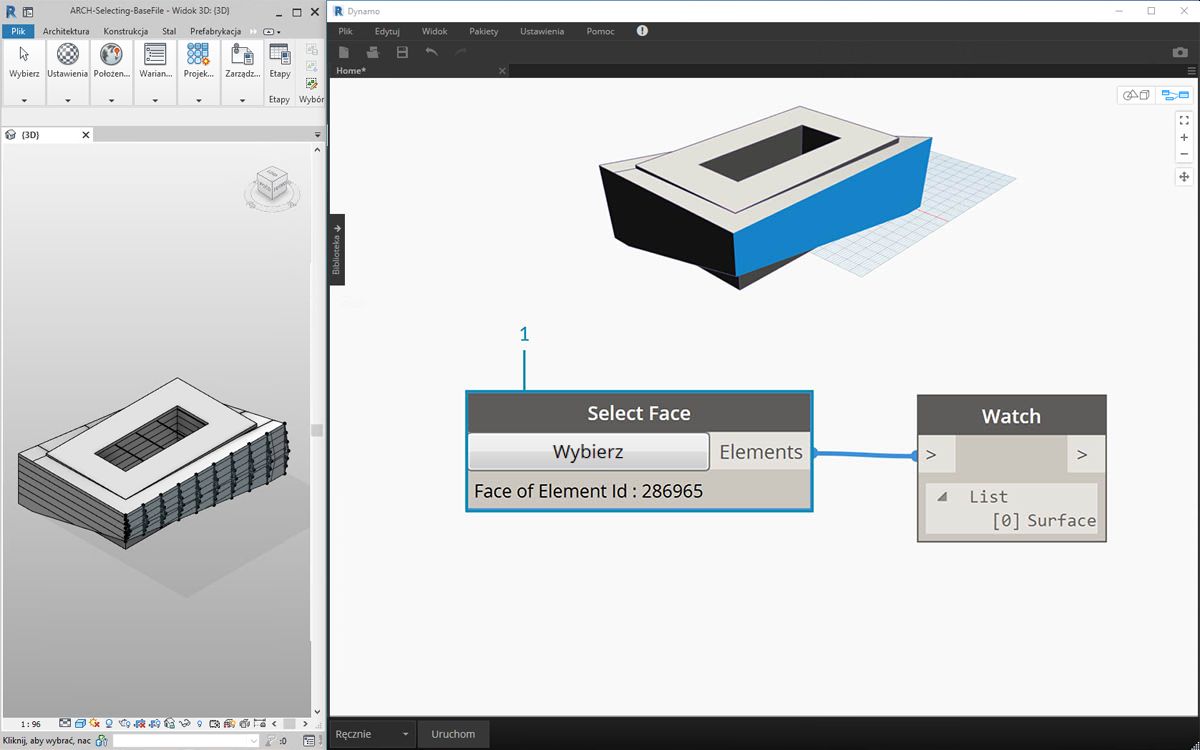This screenshot has width=1200, height=750.
Task: Toggle the temporary hide/isolate glasses icon in Revit
Action: coord(185,723)
